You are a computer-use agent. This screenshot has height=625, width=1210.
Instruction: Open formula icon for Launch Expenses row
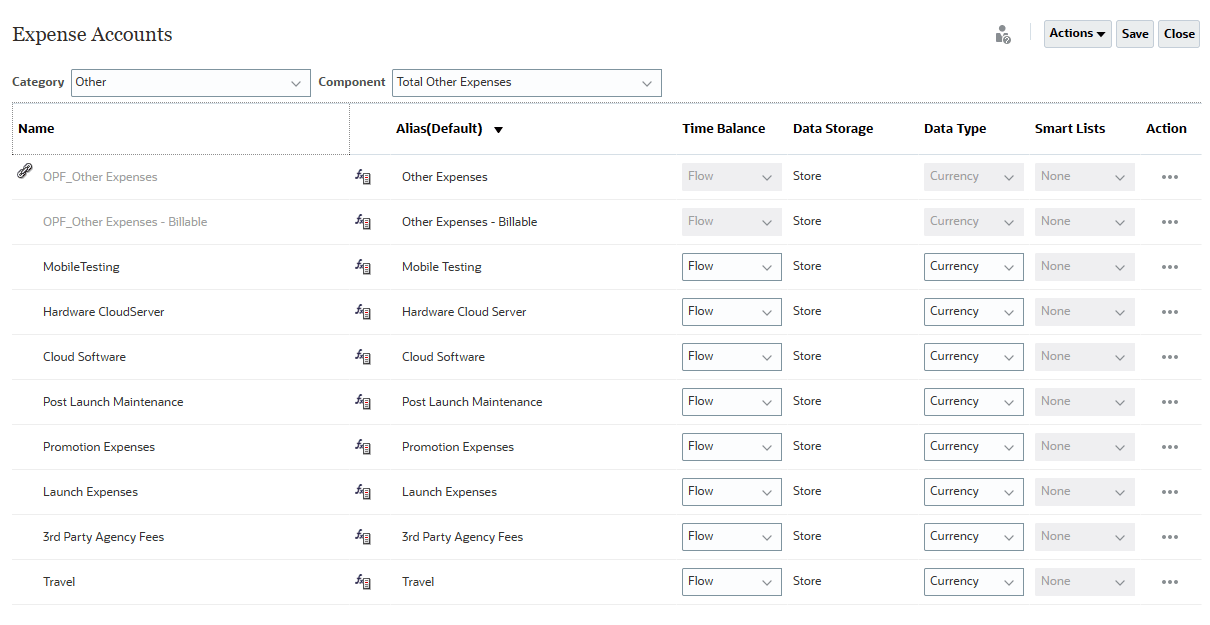pyautogui.click(x=363, y=492)
